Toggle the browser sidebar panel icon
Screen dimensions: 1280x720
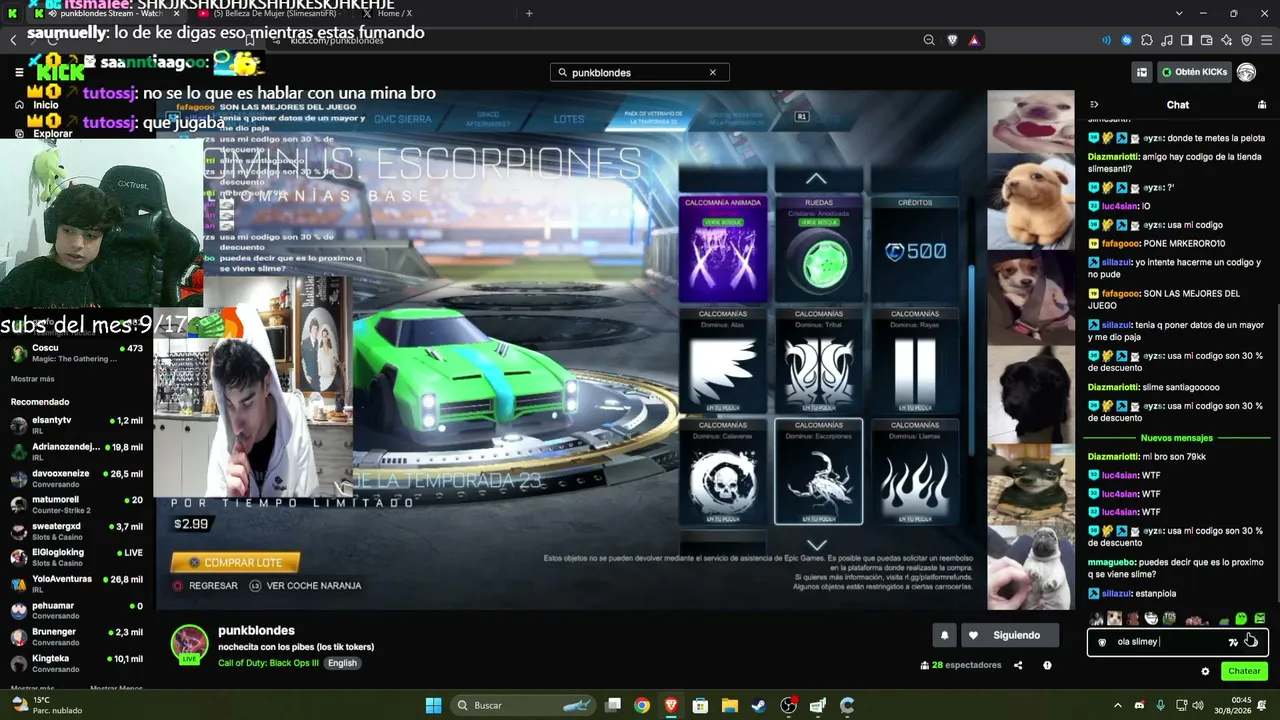click(x=1186, y=40)
